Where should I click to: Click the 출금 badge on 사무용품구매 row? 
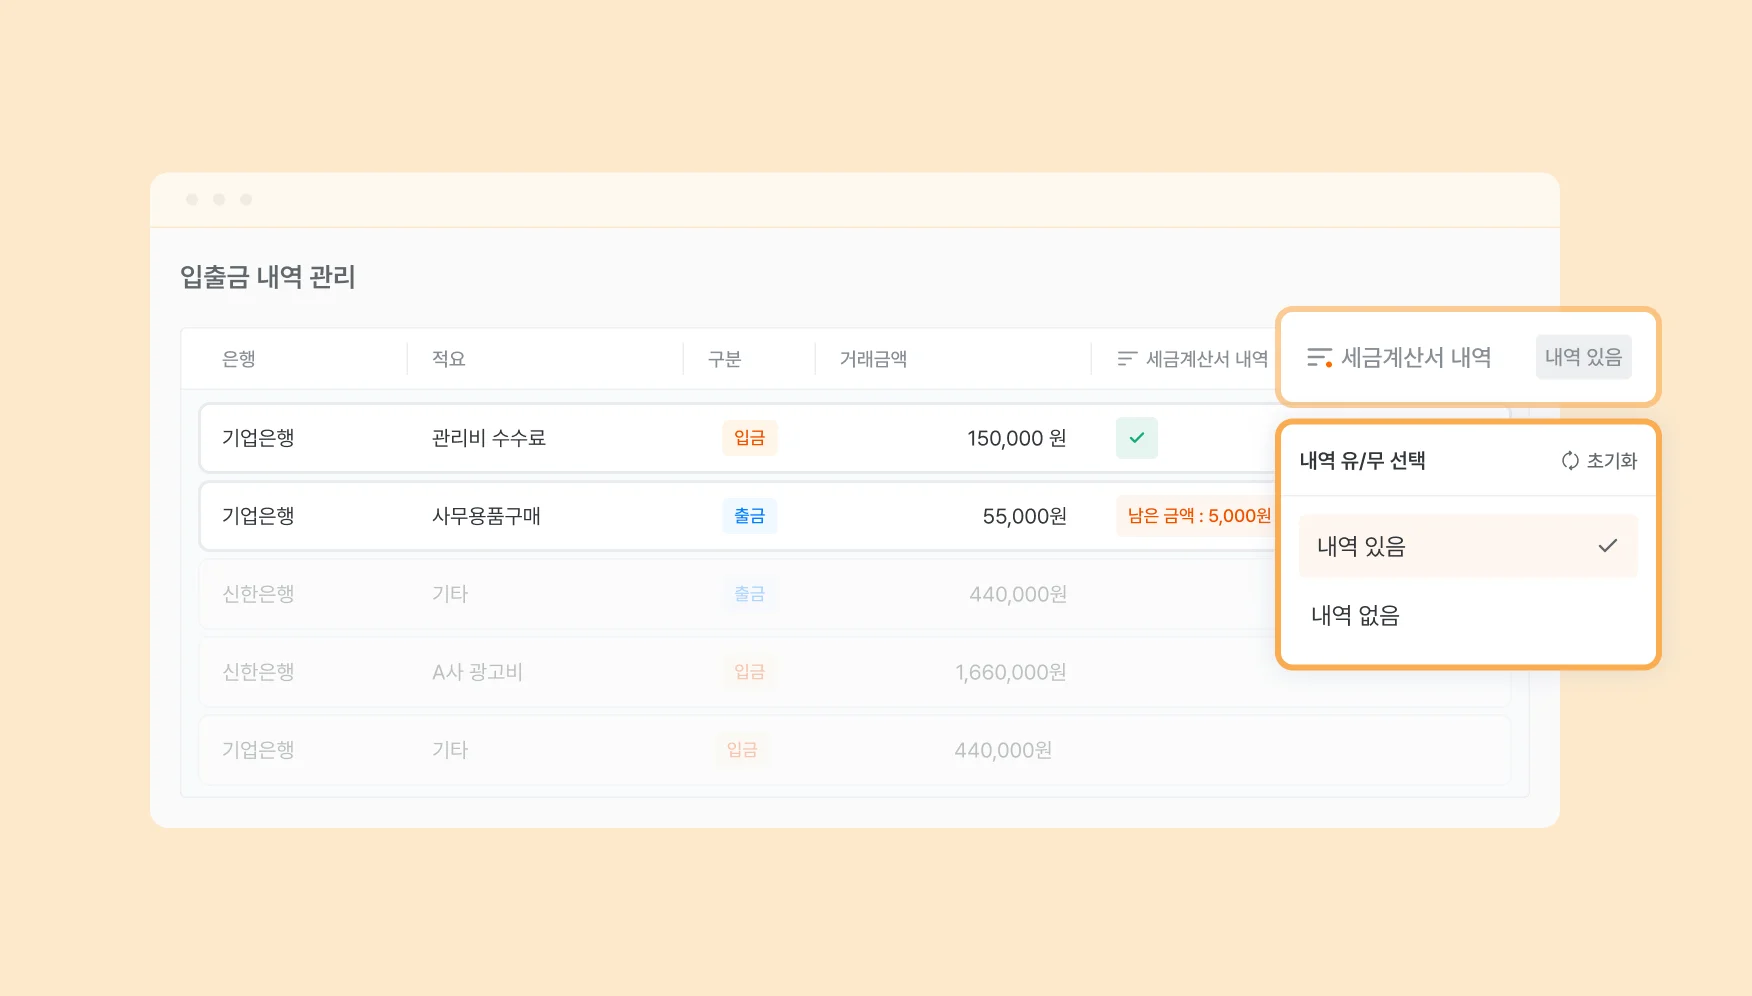point(749,516)
